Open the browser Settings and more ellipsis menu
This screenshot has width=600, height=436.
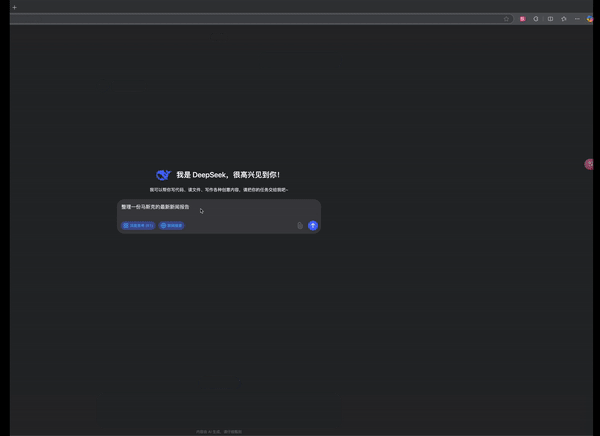point(577,19)
